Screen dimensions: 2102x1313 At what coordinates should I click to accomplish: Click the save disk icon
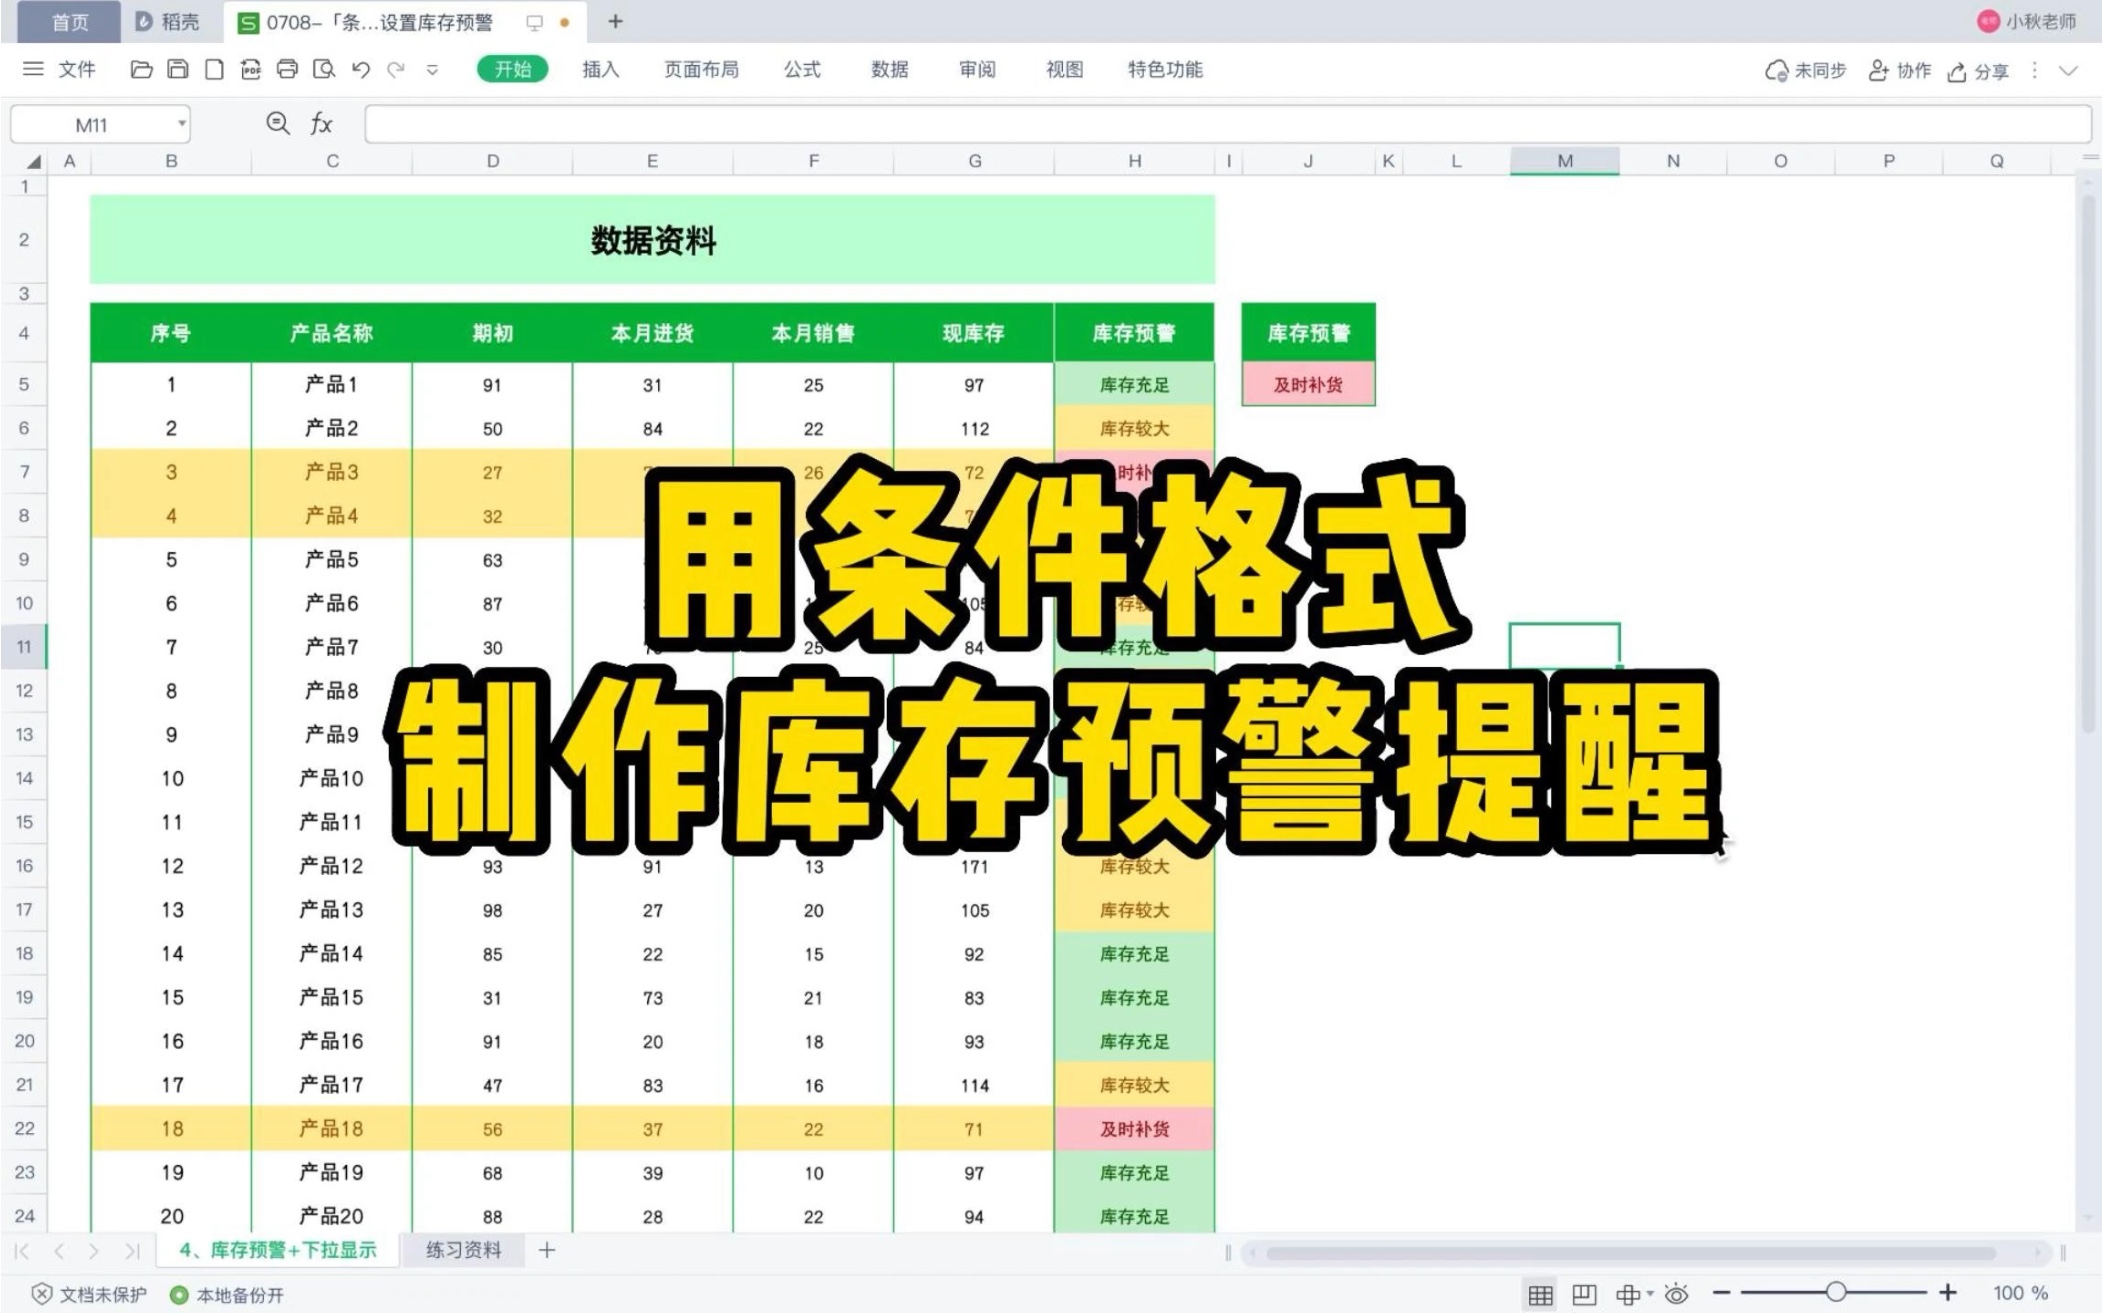[x=177, y=69]
